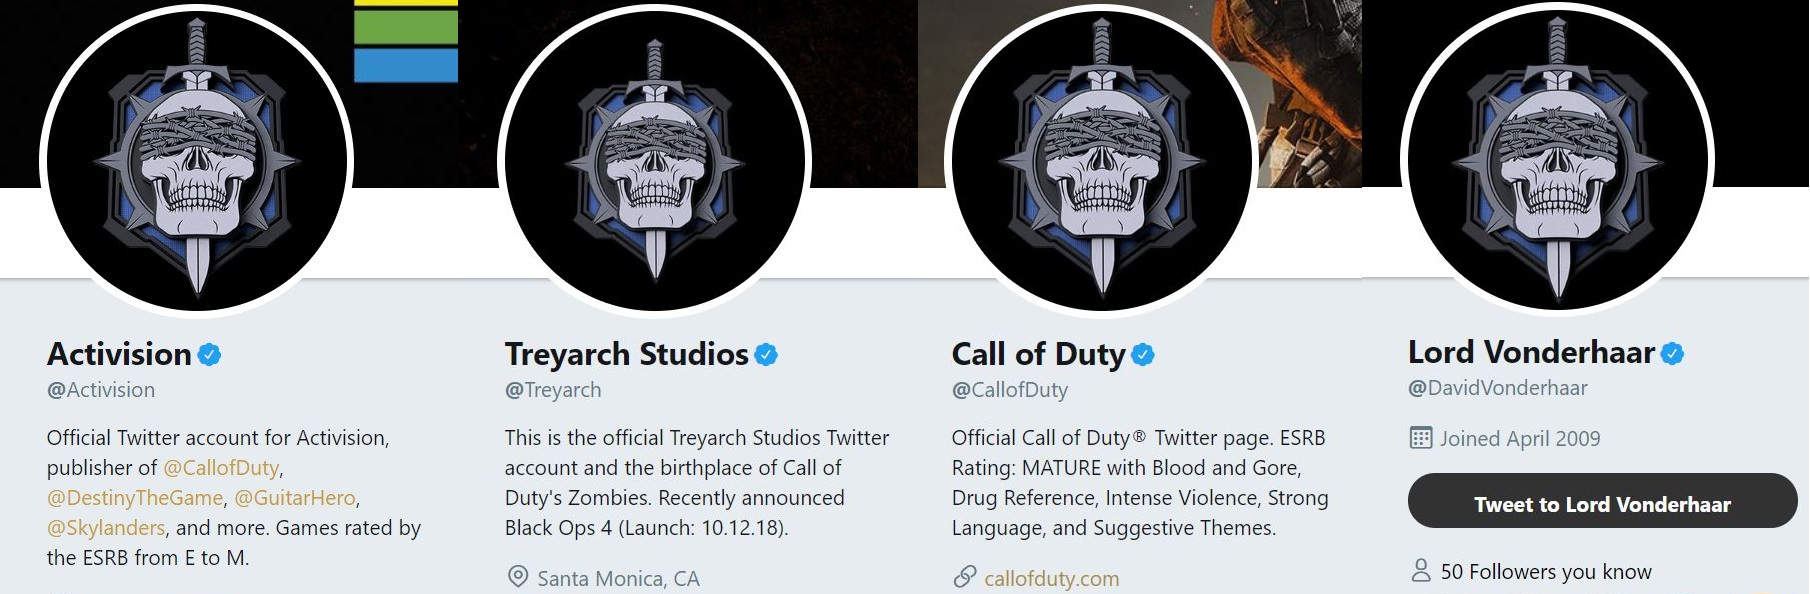Click the Activision profile picture
This screenshot has width=1810, height=594.
pos(196,162)
